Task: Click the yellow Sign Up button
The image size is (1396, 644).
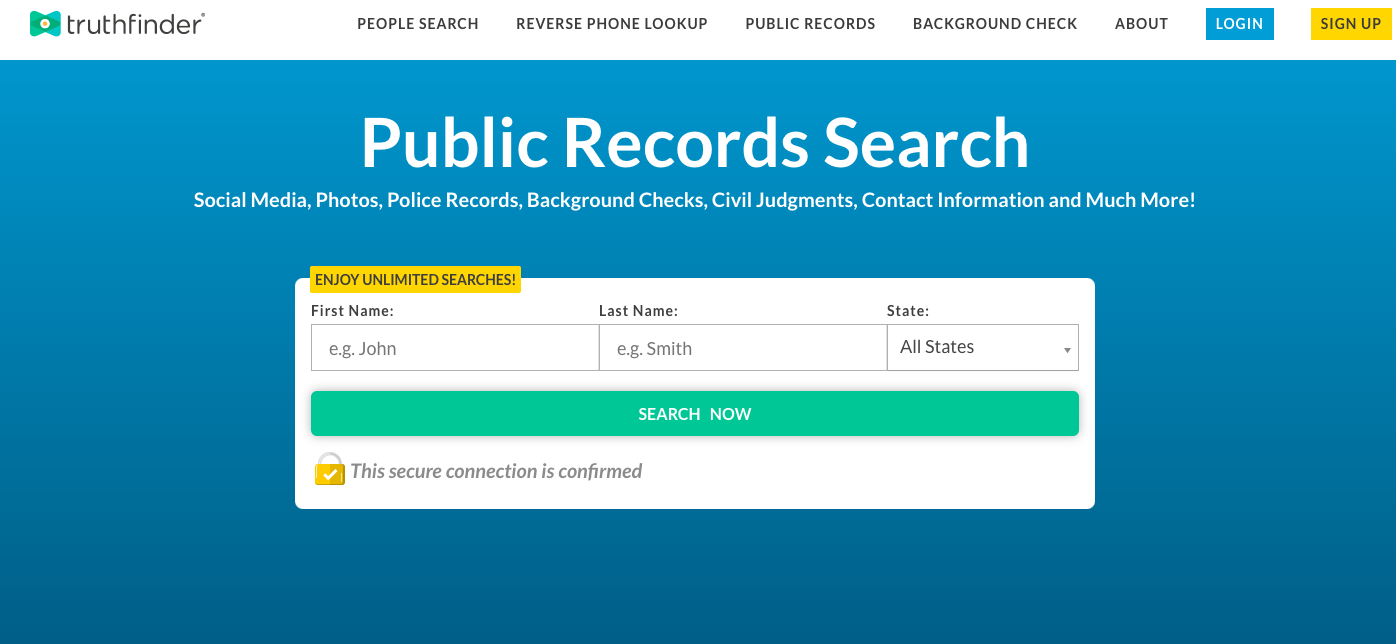Action: click(x=1351, y=24)
